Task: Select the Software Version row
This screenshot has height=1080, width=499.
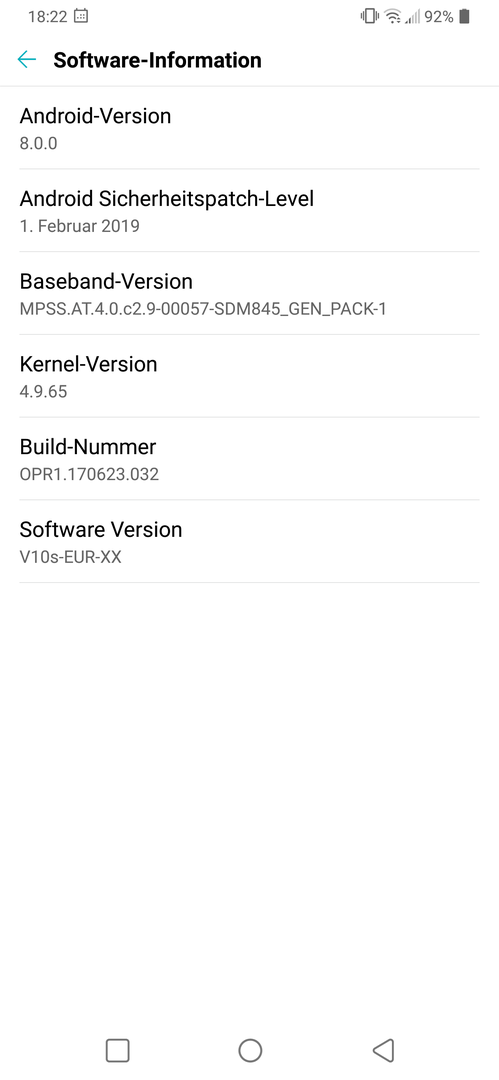Action: 250,541
